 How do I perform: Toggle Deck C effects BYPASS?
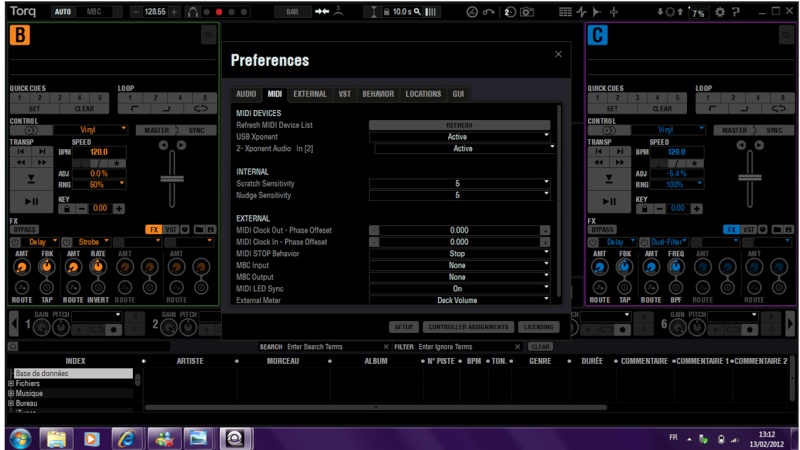pyautogui.click(x=603, y=230)
